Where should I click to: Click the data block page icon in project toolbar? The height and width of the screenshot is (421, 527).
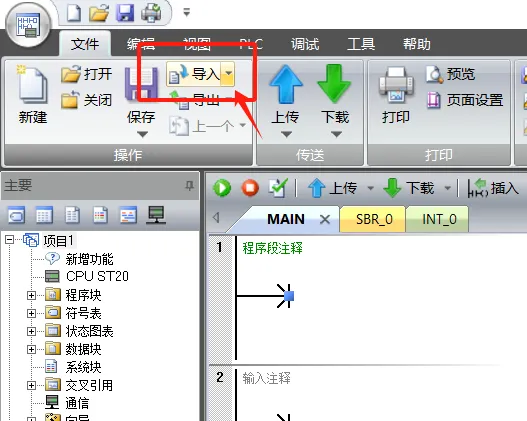point(72,214)
